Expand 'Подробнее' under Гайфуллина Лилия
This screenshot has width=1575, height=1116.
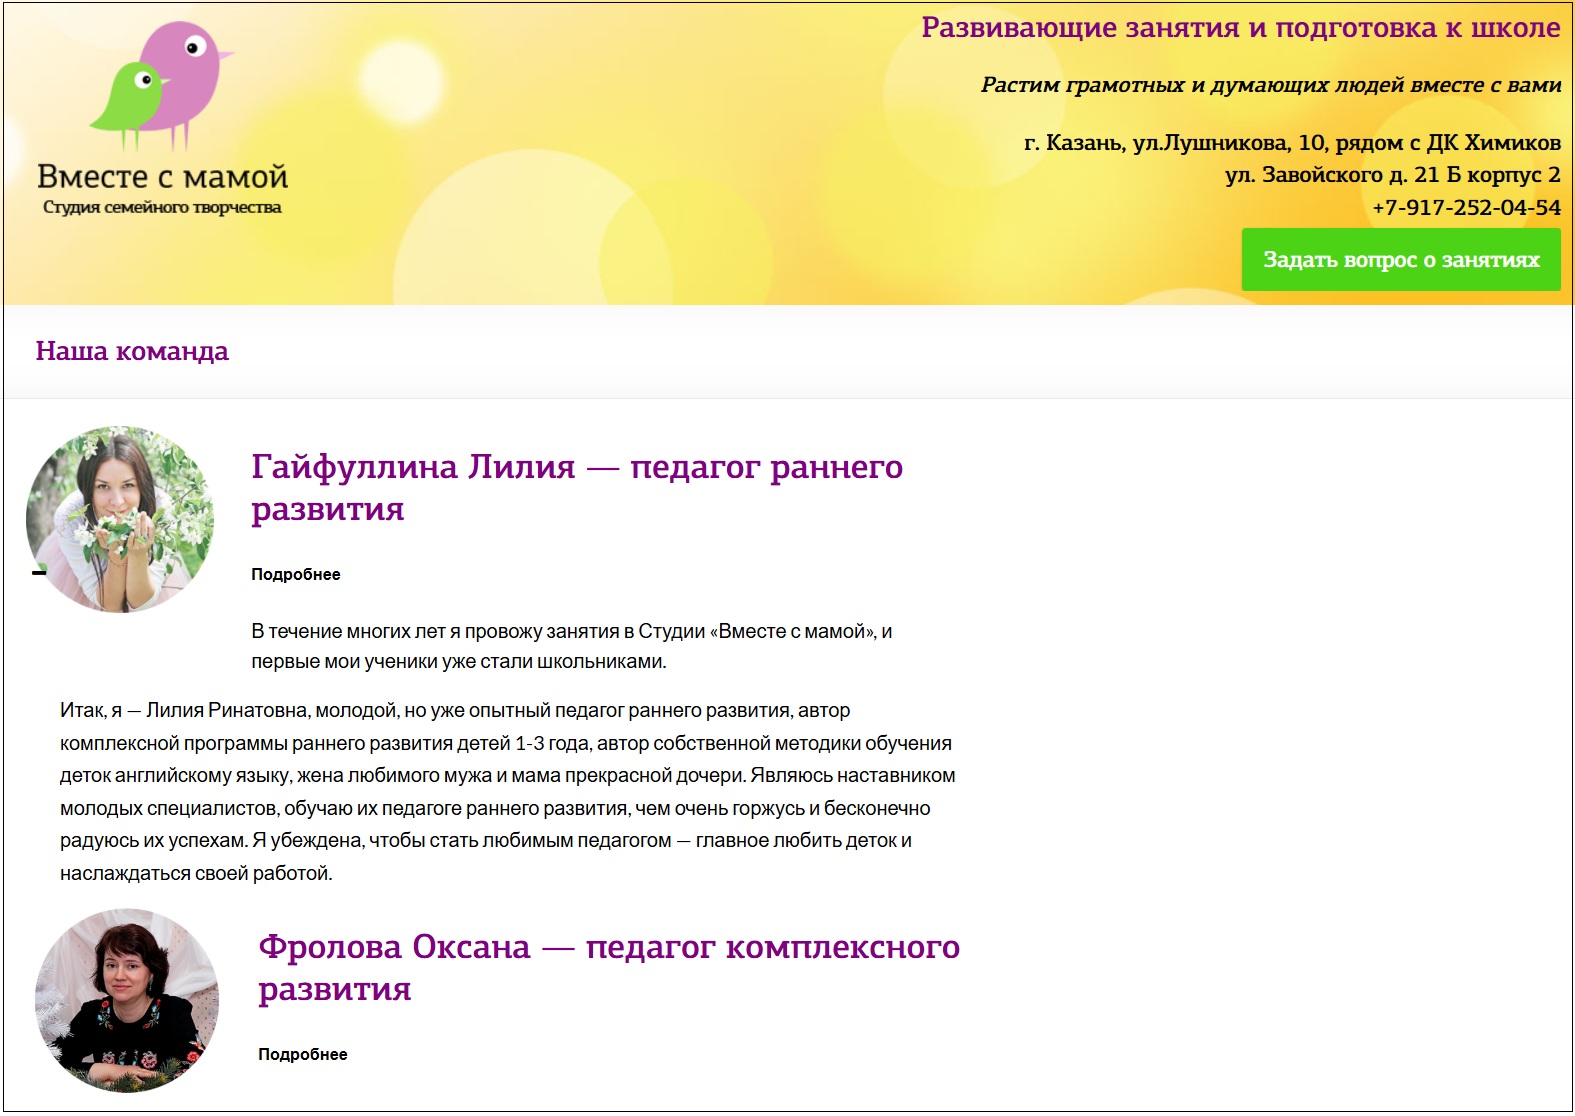pyautogui.click(x=296, y=574)
